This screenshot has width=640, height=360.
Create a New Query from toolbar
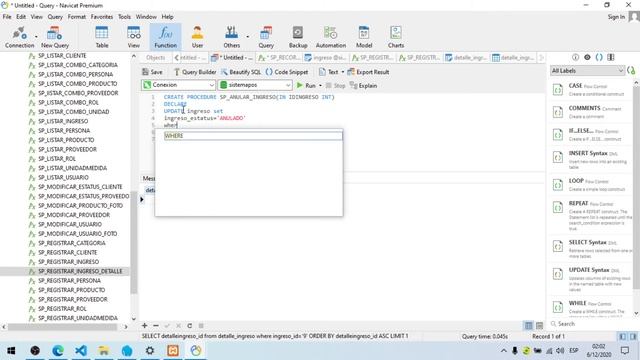pyautogui.click(x=55, y=37)
